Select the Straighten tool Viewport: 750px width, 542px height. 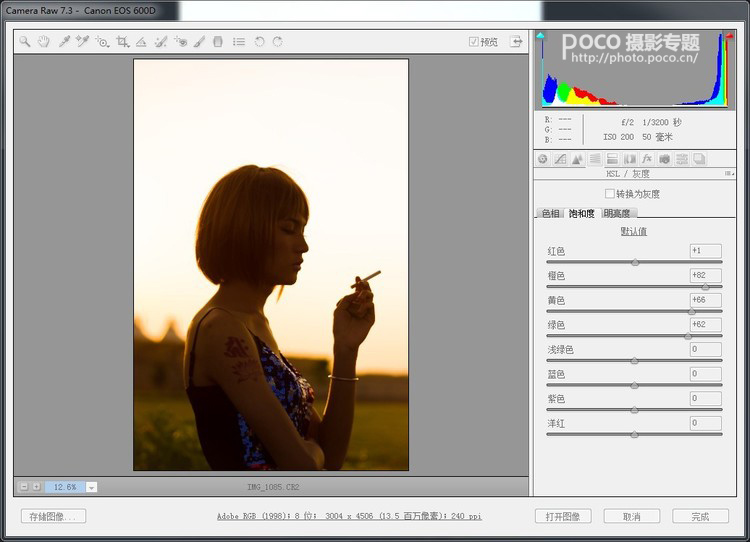click(141, 42)
